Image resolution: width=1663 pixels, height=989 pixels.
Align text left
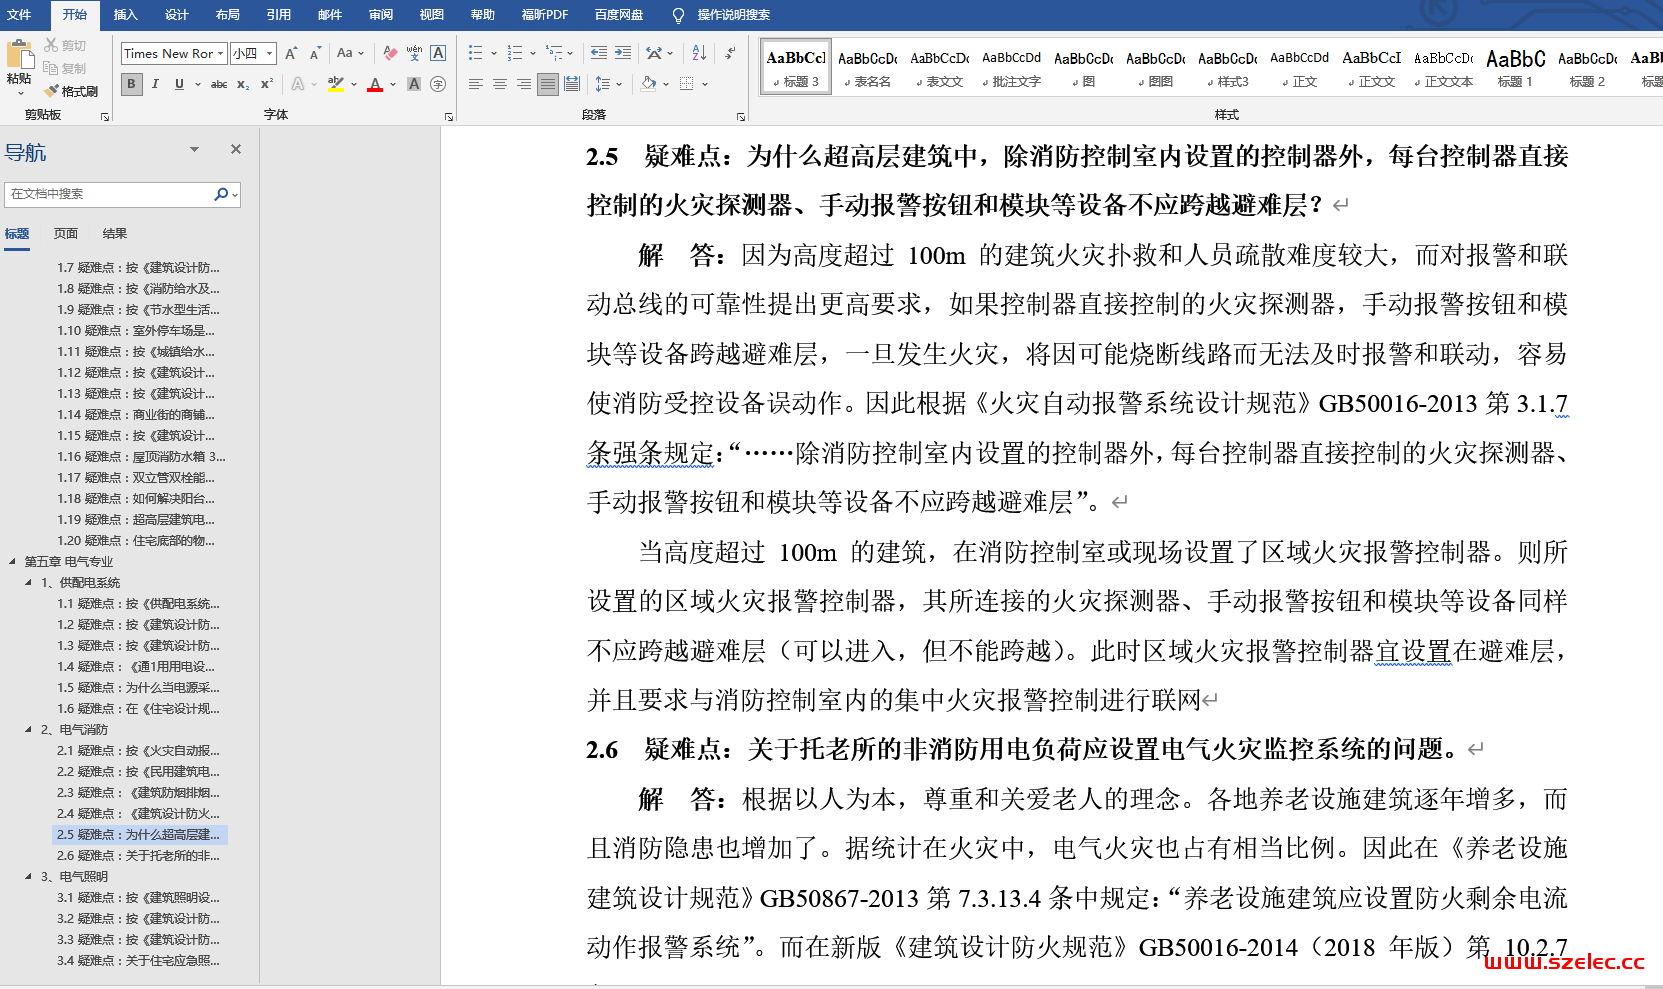click(476, 84)
